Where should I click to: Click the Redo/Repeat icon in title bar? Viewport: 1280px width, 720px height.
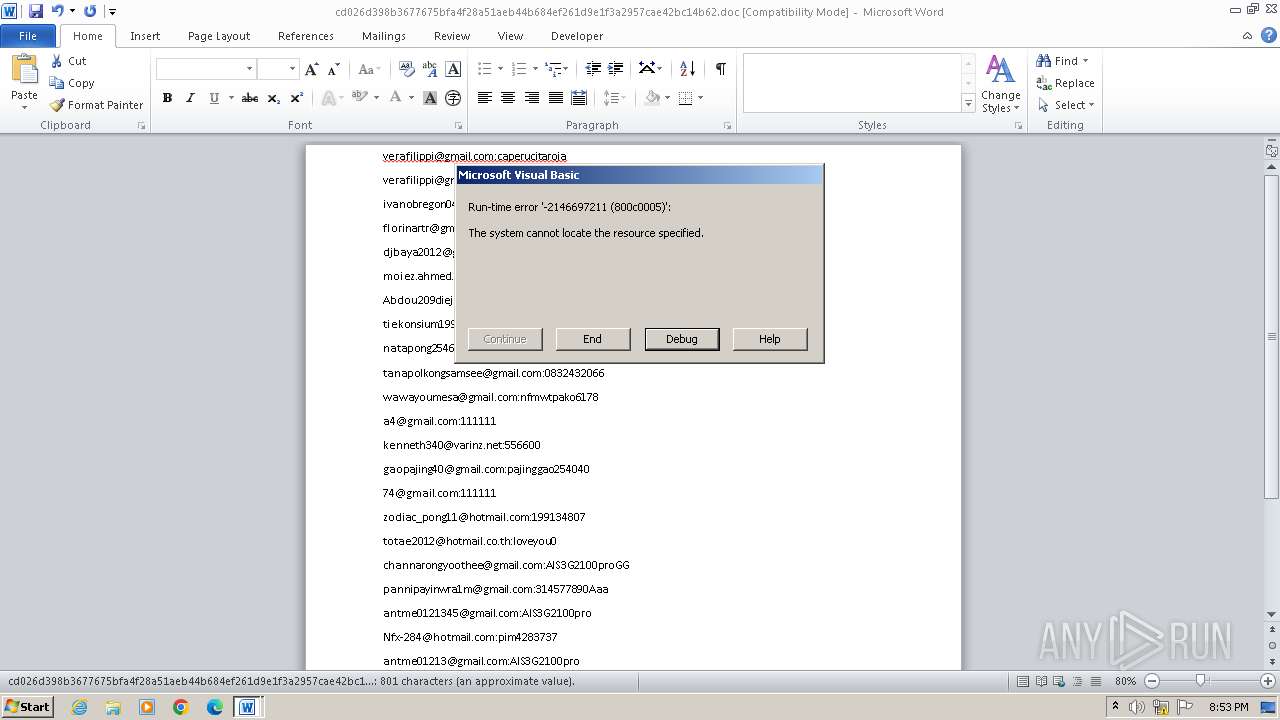(x=90, y=11)
